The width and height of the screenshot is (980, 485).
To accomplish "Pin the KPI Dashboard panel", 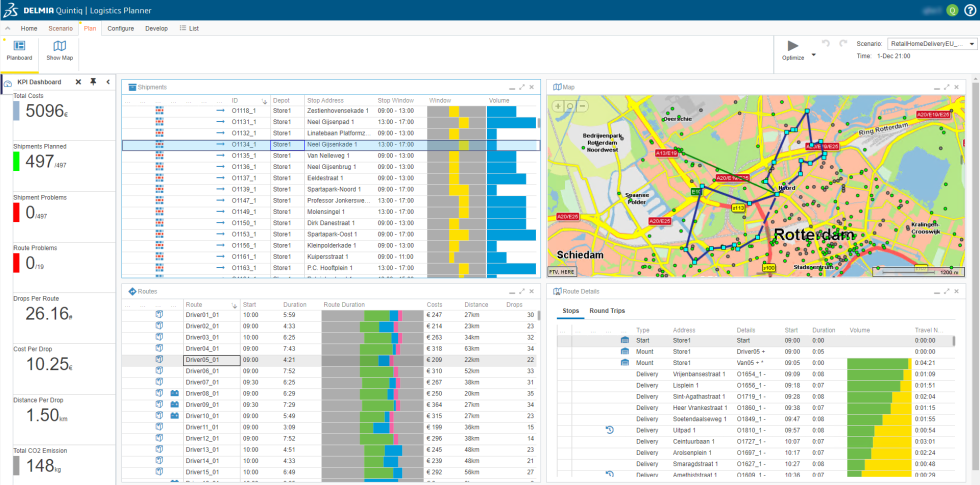I will pyautogui.click(x=93, y=82).
